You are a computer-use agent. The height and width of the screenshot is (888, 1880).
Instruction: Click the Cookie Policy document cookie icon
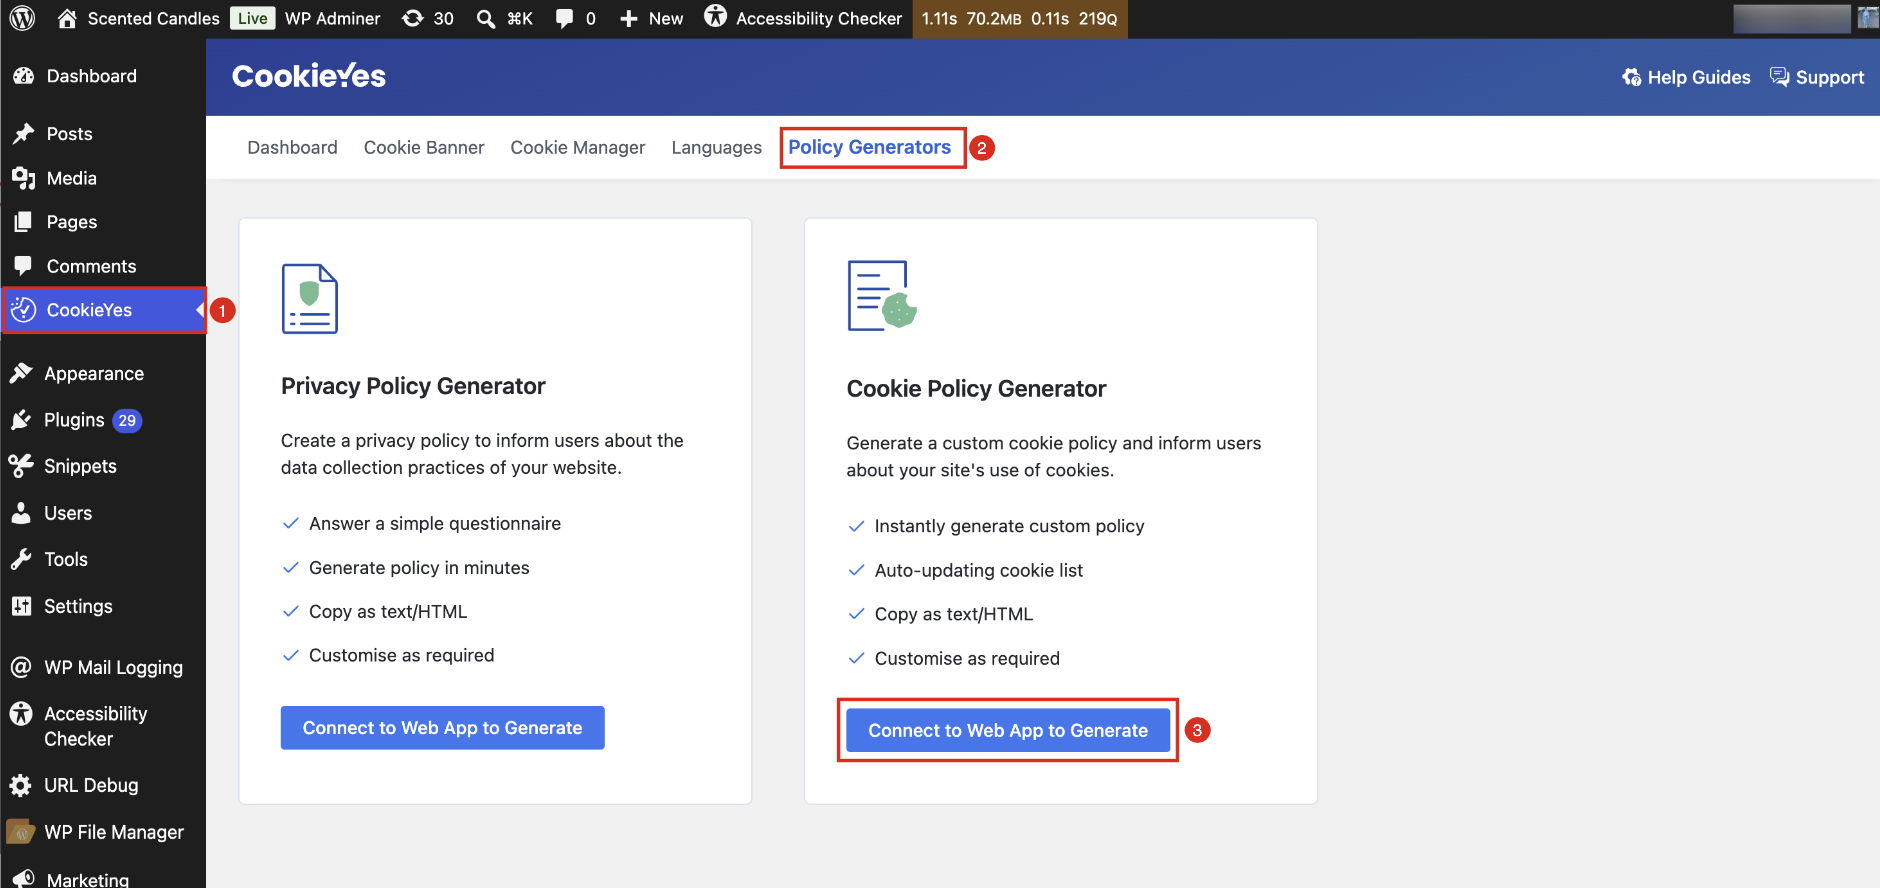click(882, 295)
